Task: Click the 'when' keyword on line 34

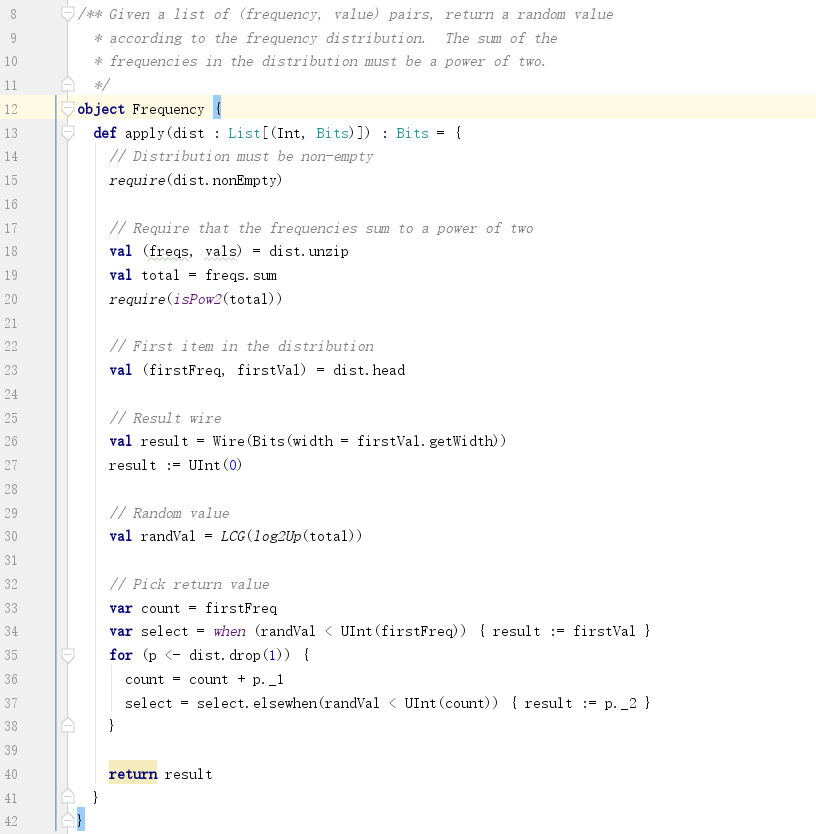Action: (x=229, y=631)
